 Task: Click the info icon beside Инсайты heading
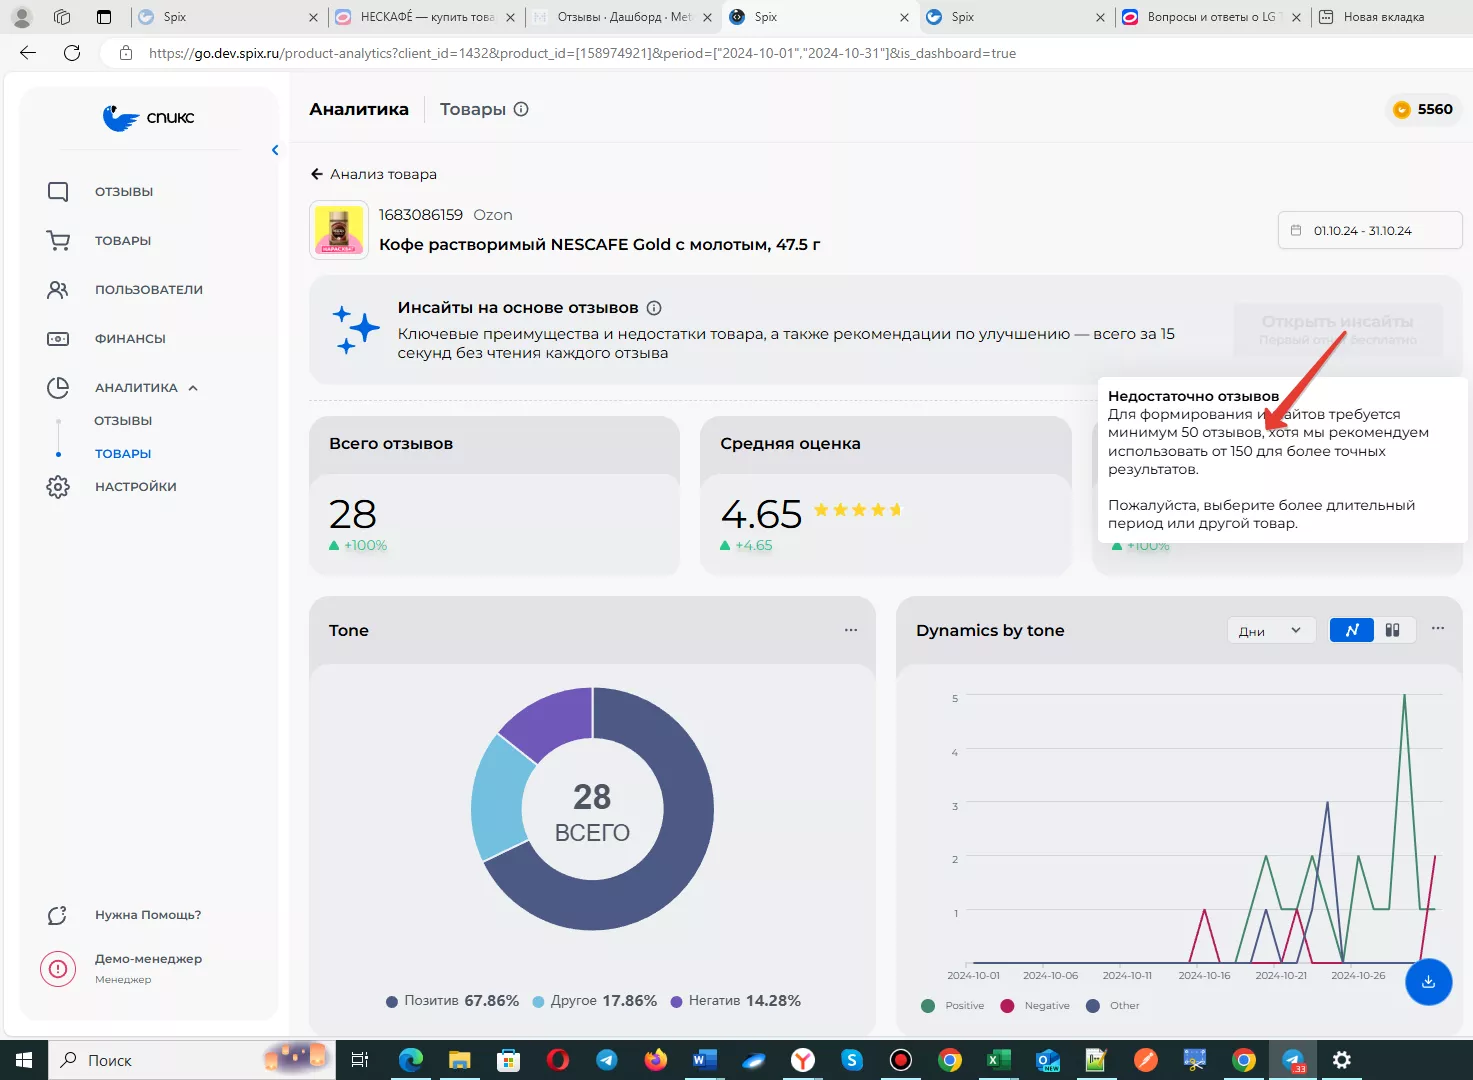654,308
